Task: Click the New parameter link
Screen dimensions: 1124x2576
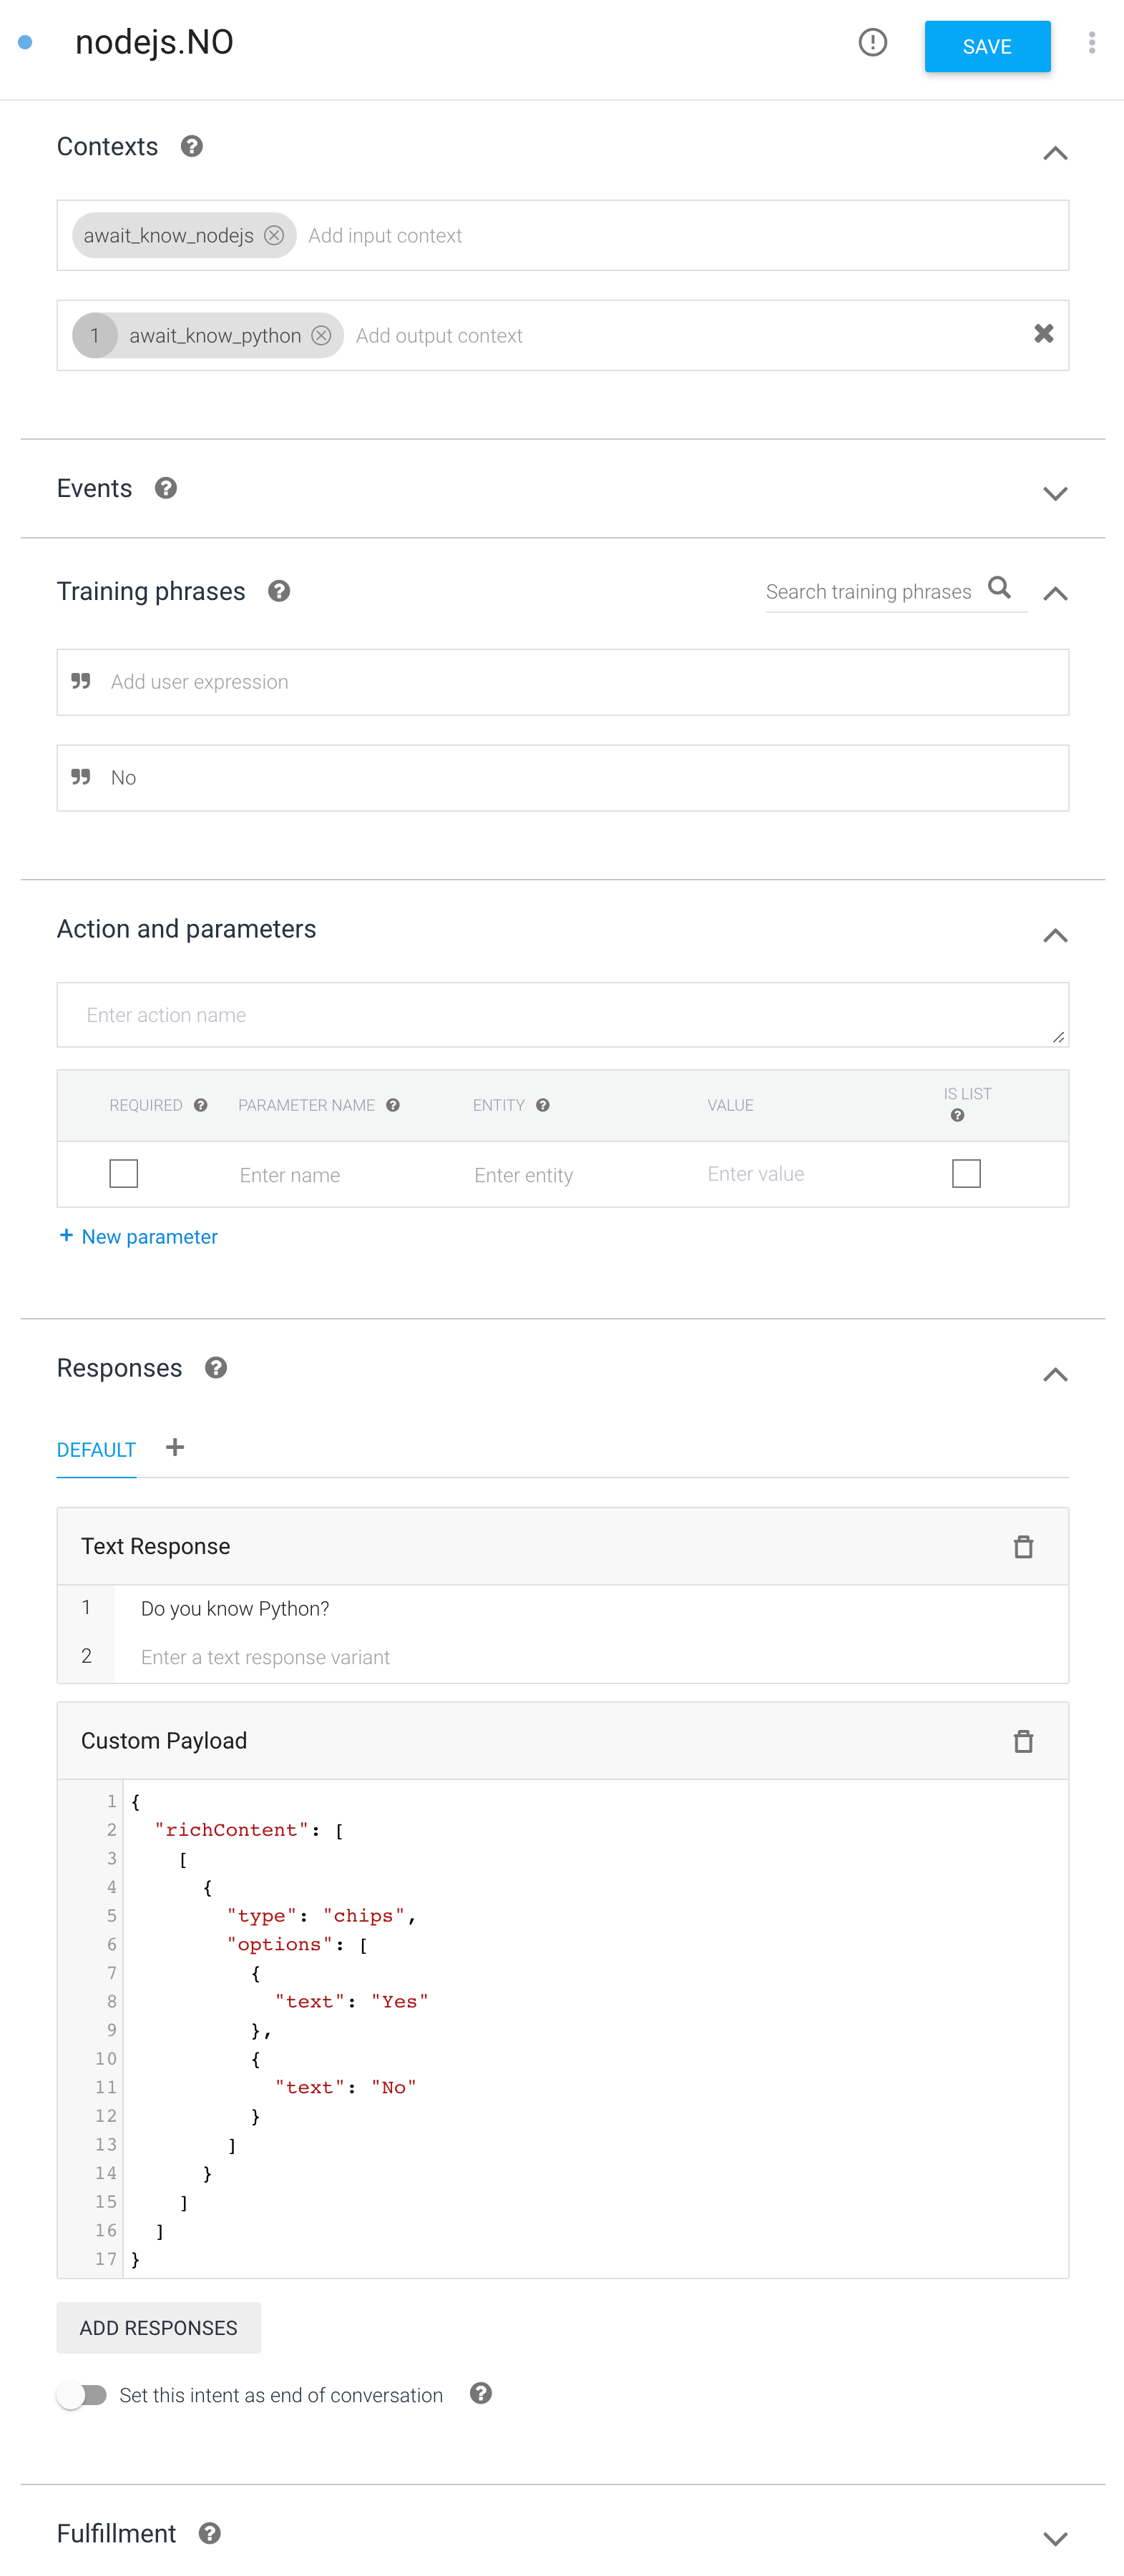Action: coord(138,1237)
